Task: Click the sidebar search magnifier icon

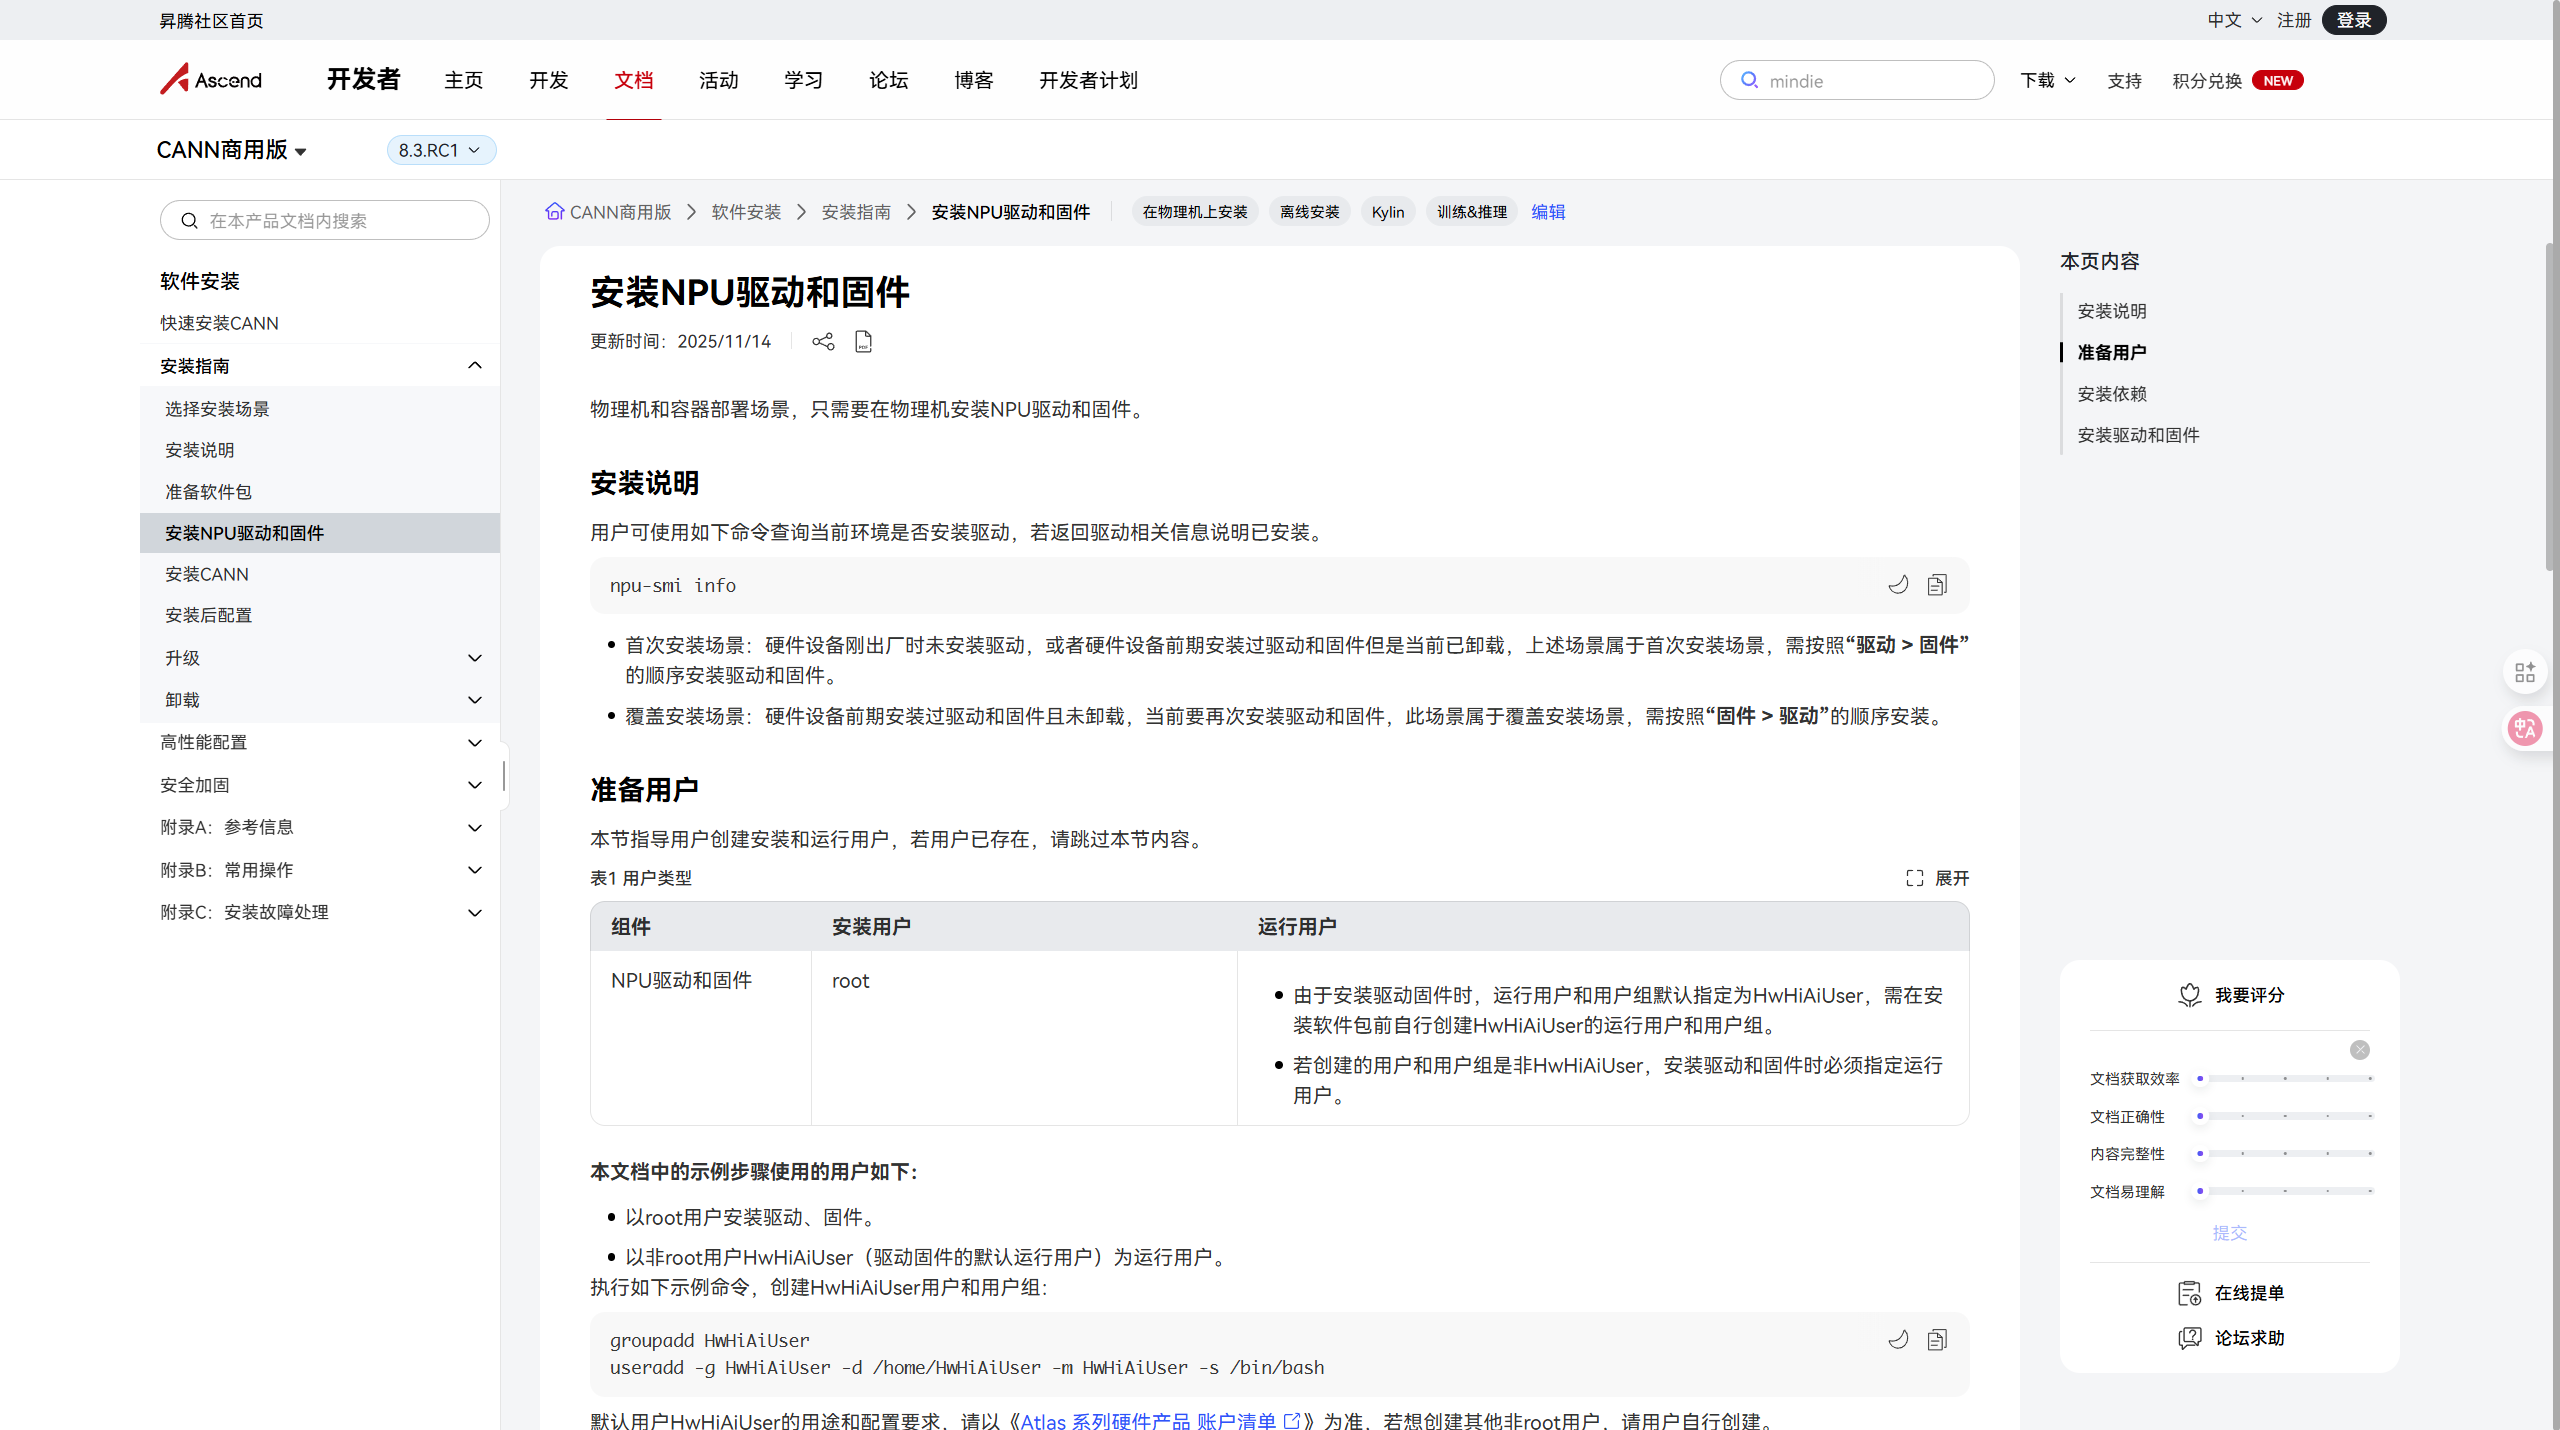Action: (189, 220)
